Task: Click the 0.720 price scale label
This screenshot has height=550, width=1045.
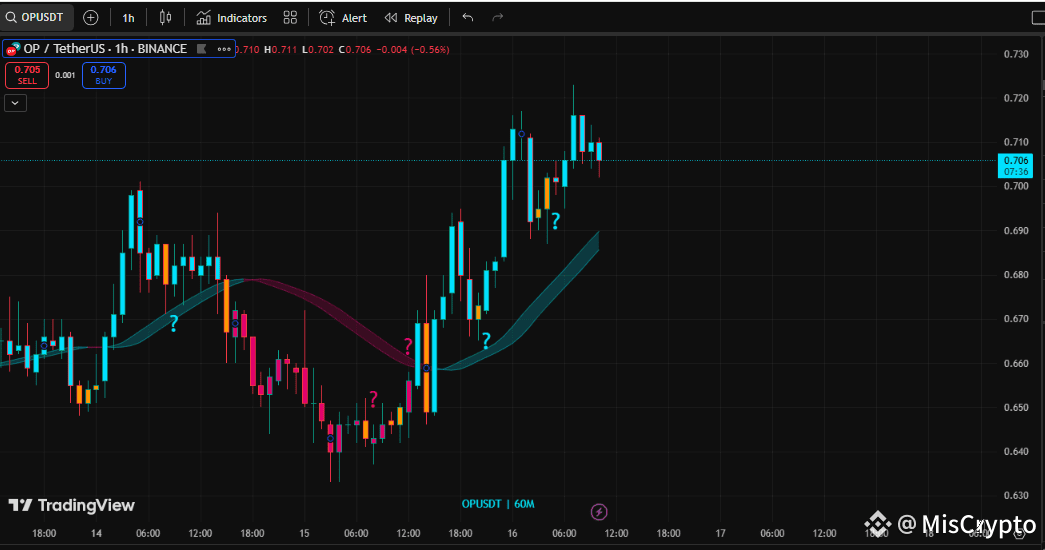Action: 1016,98
